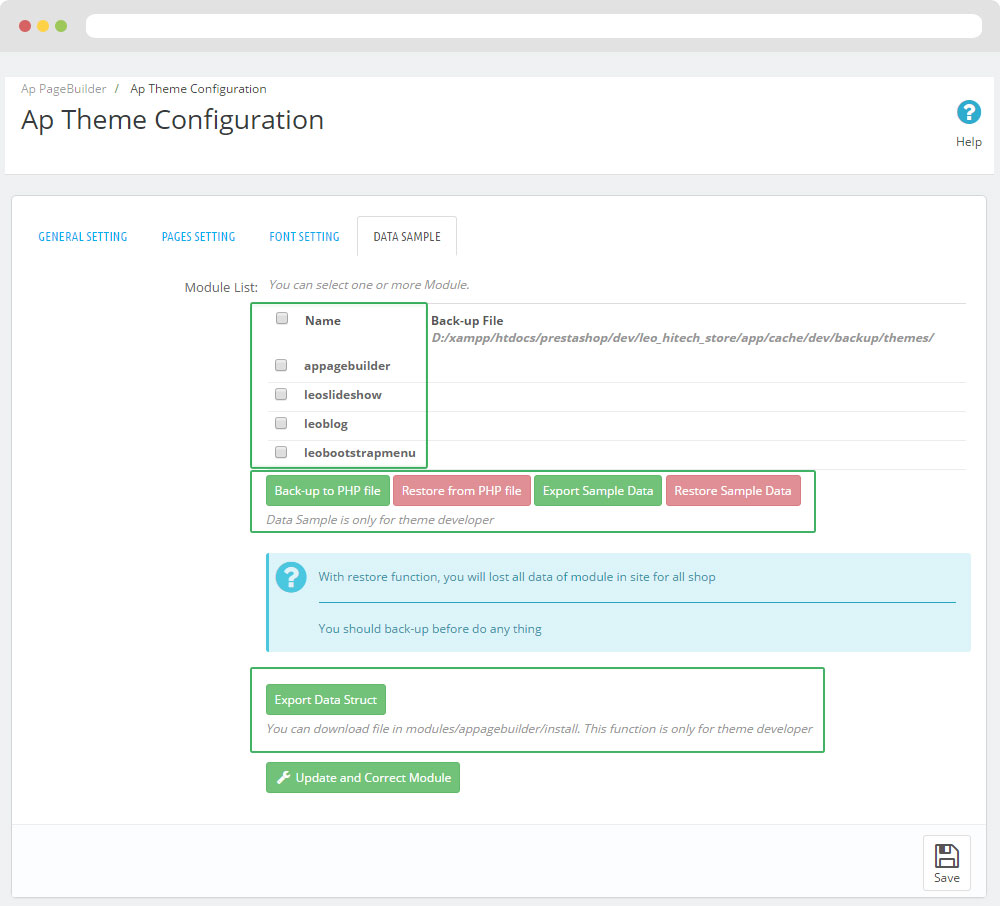Viewport: 1000px width, 906px height.
Task: Select the leobootstrapmenu checkbox
Action: coord(281,452)
